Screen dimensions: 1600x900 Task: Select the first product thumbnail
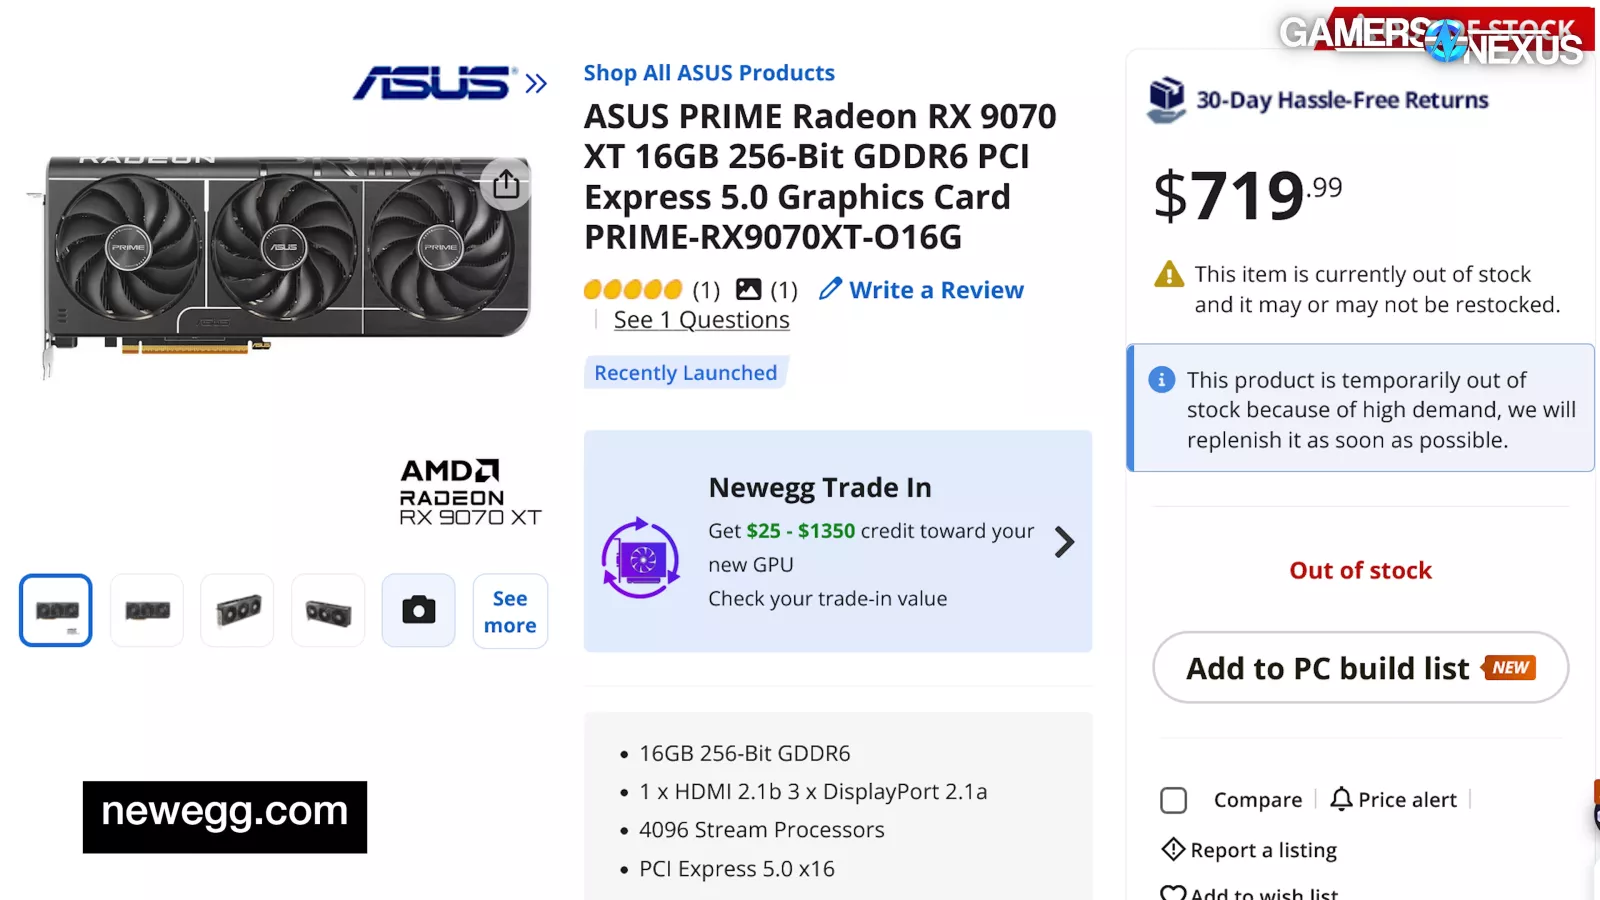(x=56, y=610)
